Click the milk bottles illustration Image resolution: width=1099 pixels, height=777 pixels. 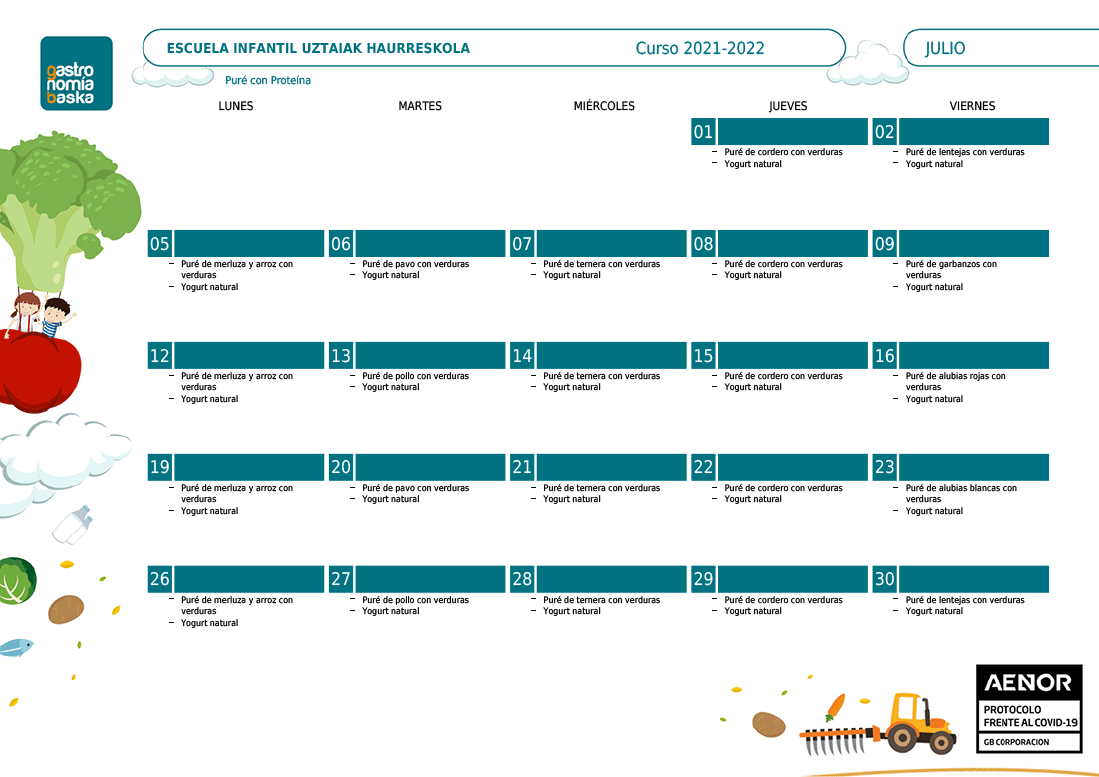[x=74, y=524]
